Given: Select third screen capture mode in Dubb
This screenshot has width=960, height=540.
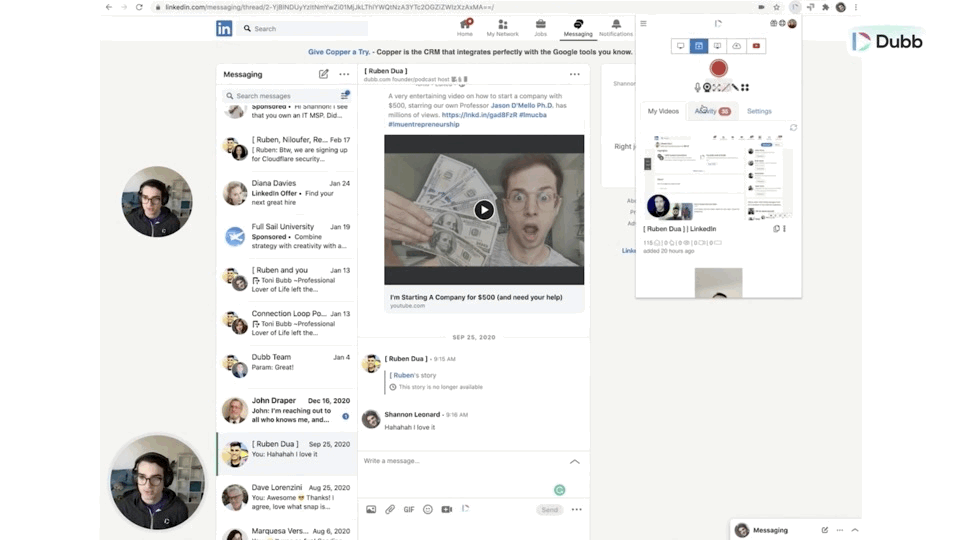Looking at the screenshot, I should click(718, 46).
